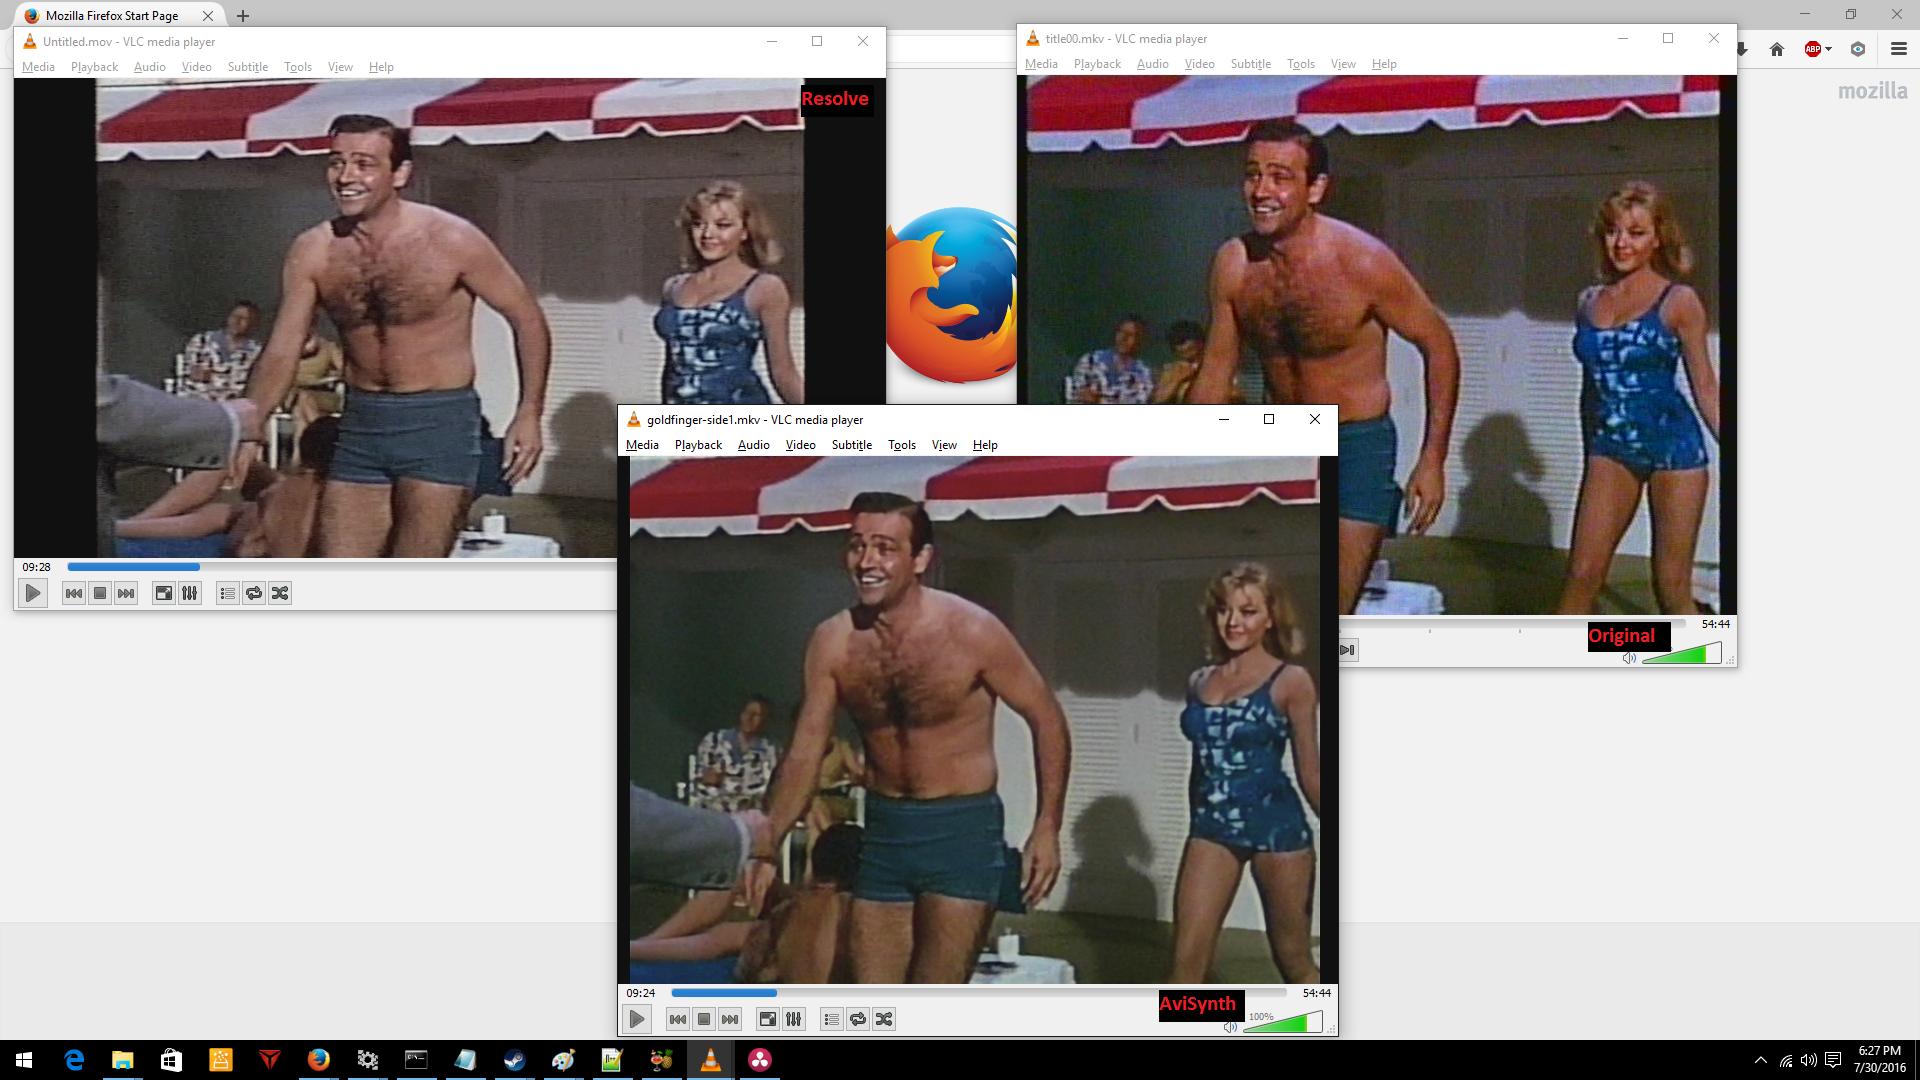1920x1080 pixels.
Task: Open Command Prompt from taskbar
Action: pos(416,1060)
